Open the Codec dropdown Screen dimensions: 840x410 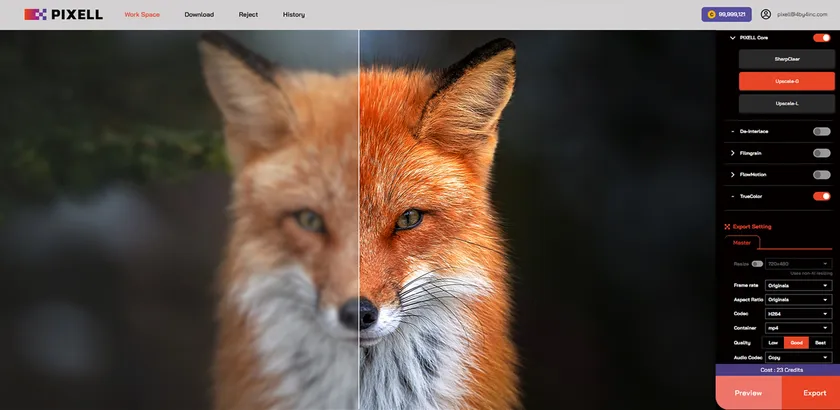[798, 314]
